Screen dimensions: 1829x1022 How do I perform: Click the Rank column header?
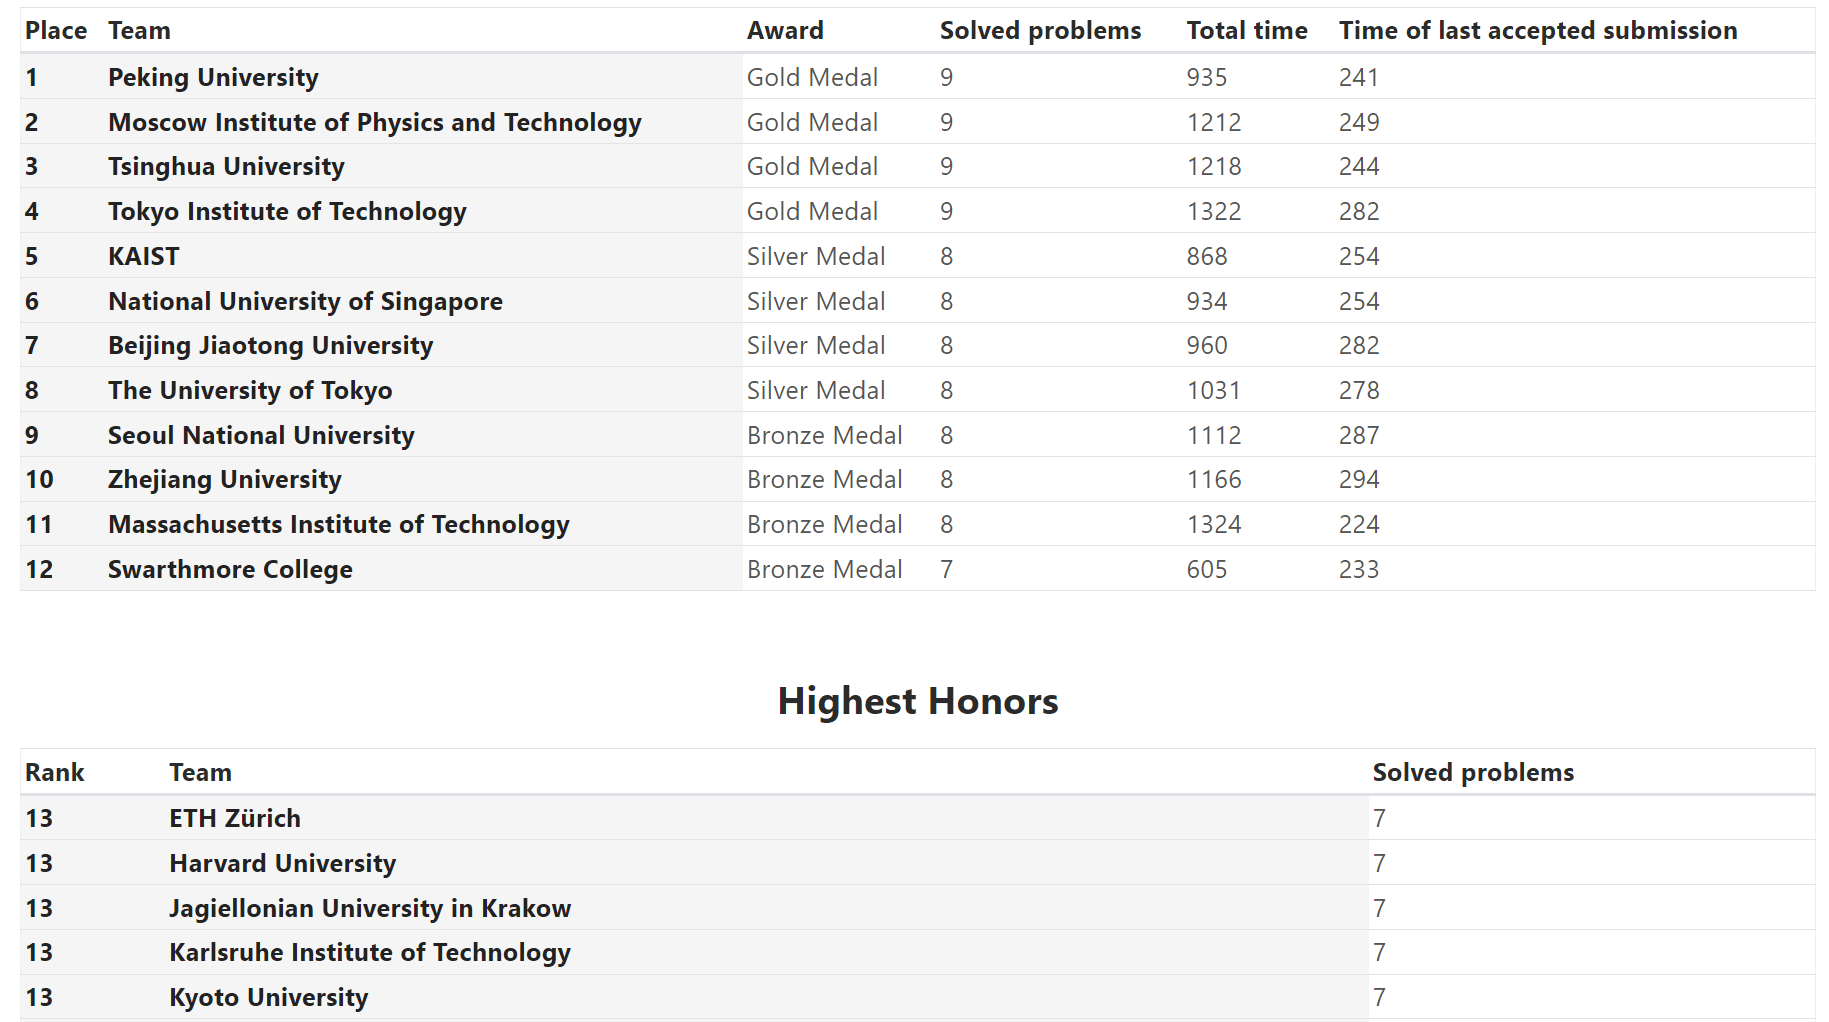(x=55, y=773)
